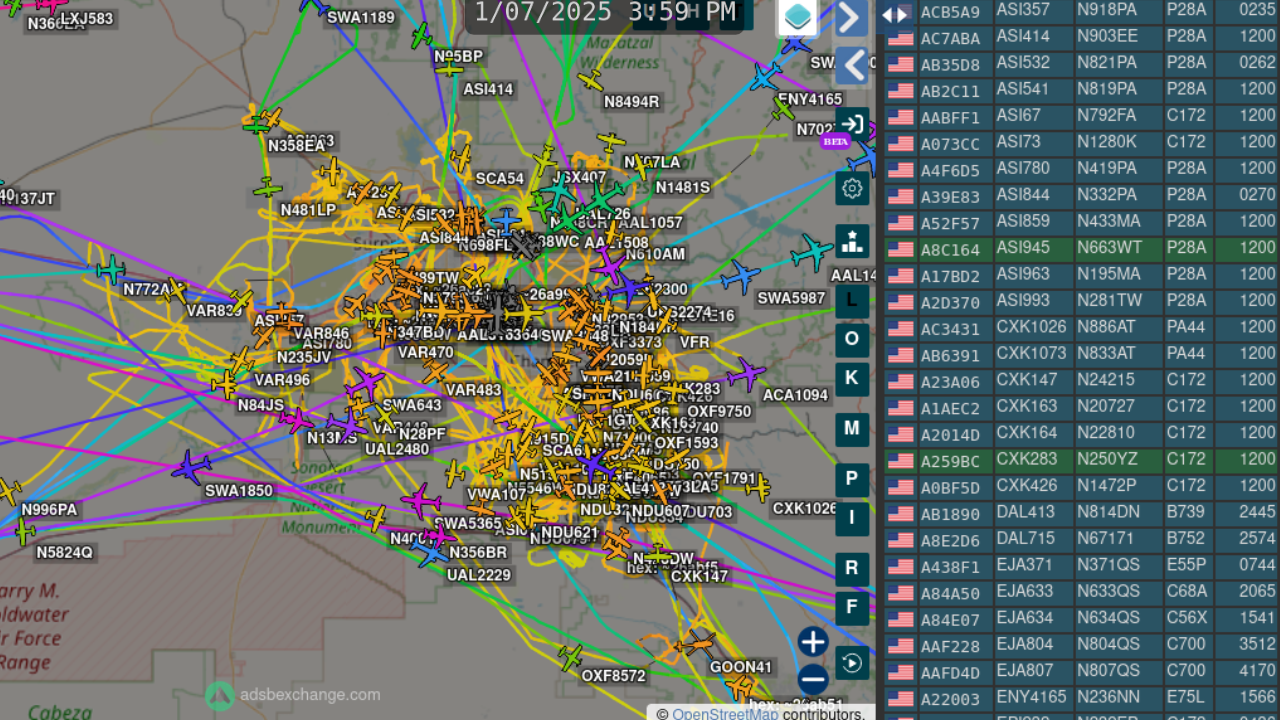
Task: Select the green N358EA aircraft icon
Action: pos(257,125)
